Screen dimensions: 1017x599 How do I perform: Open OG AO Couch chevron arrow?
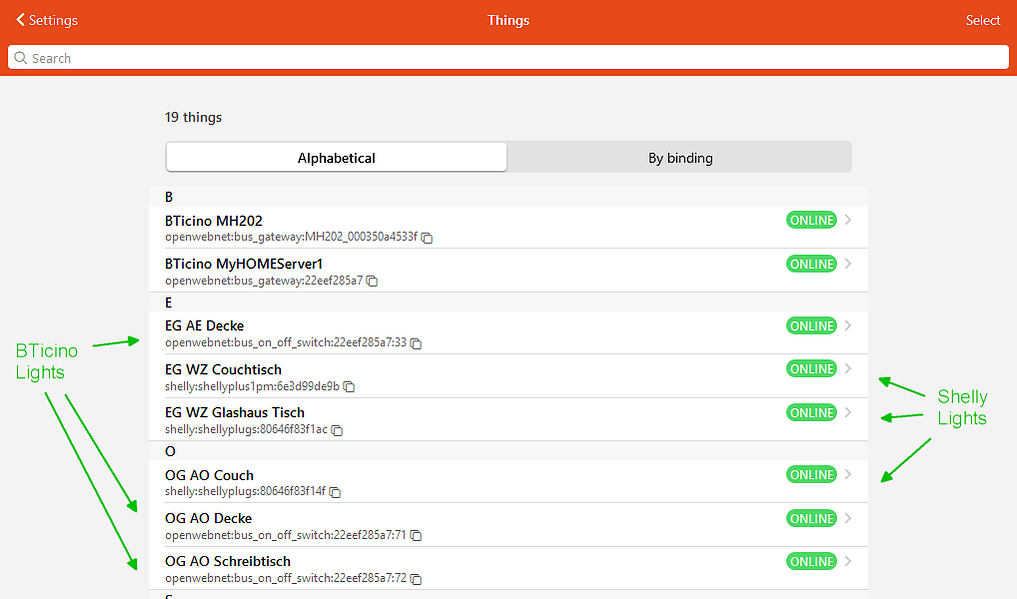[848, 475]
